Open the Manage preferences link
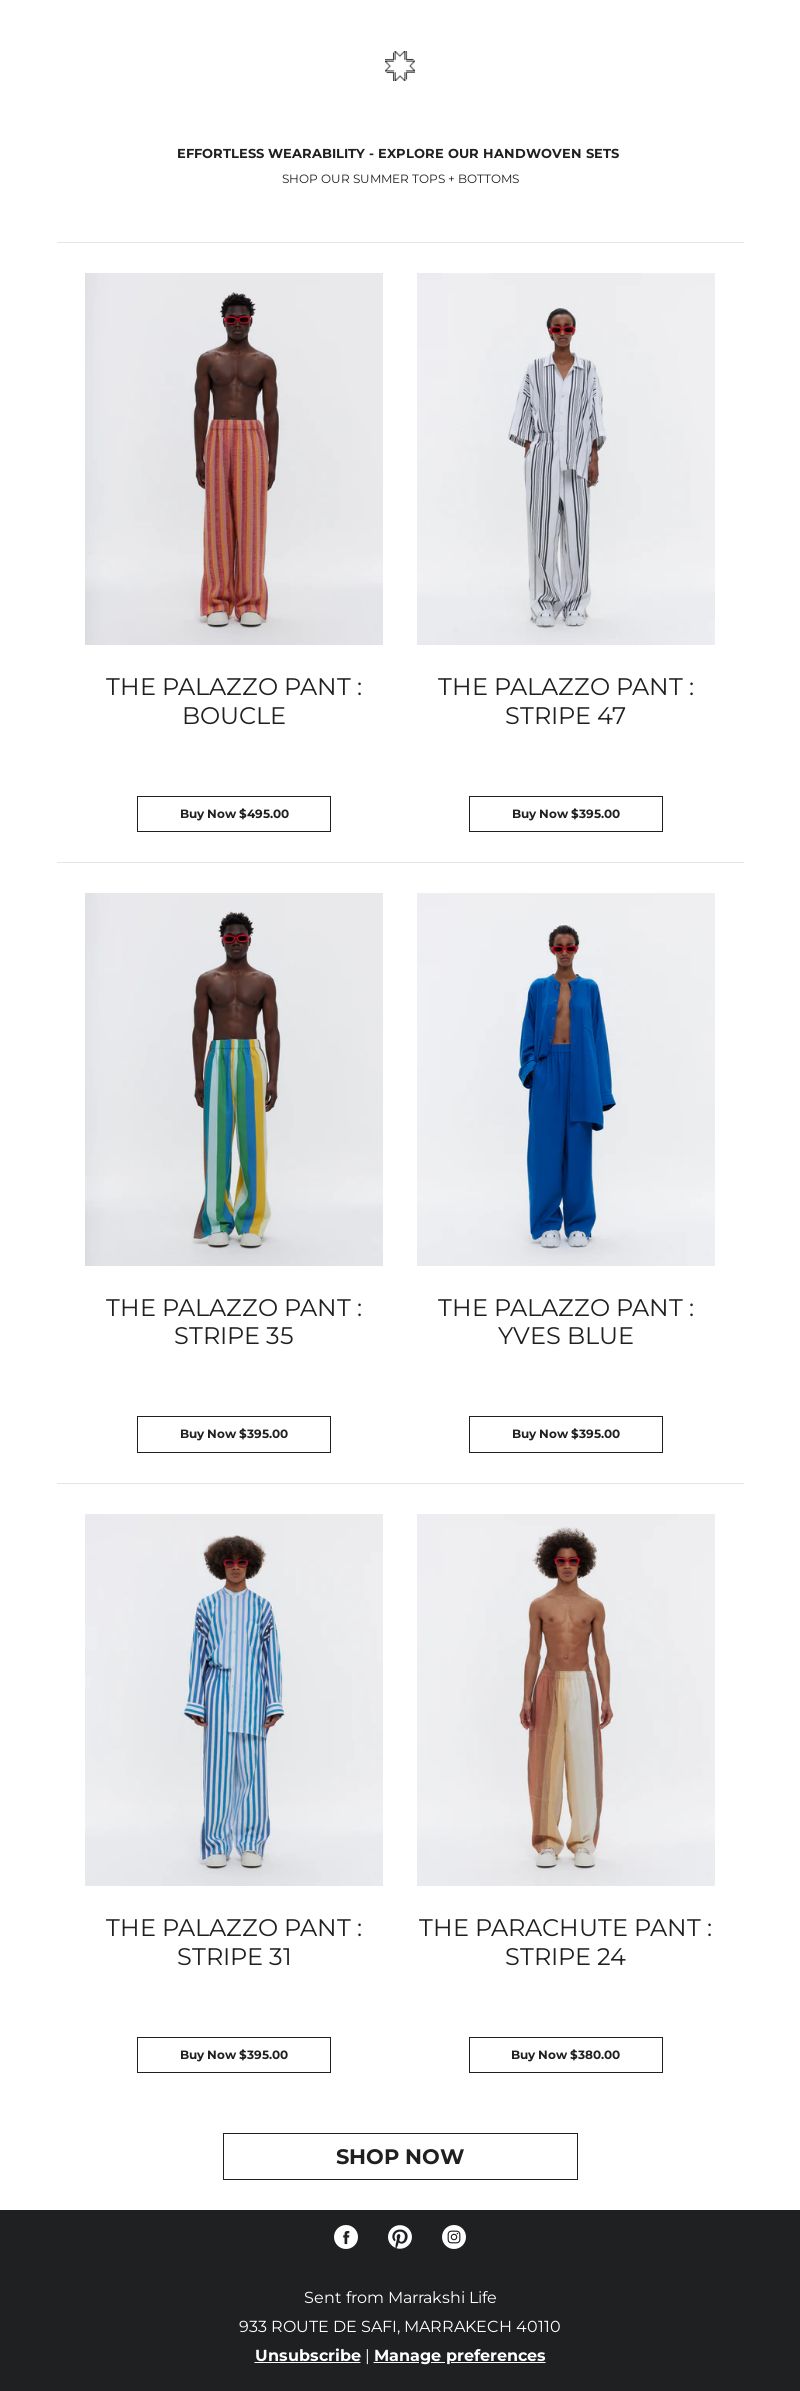Image resolution: width=800 pixels, height=2391 pixels. click(460, 2355)
